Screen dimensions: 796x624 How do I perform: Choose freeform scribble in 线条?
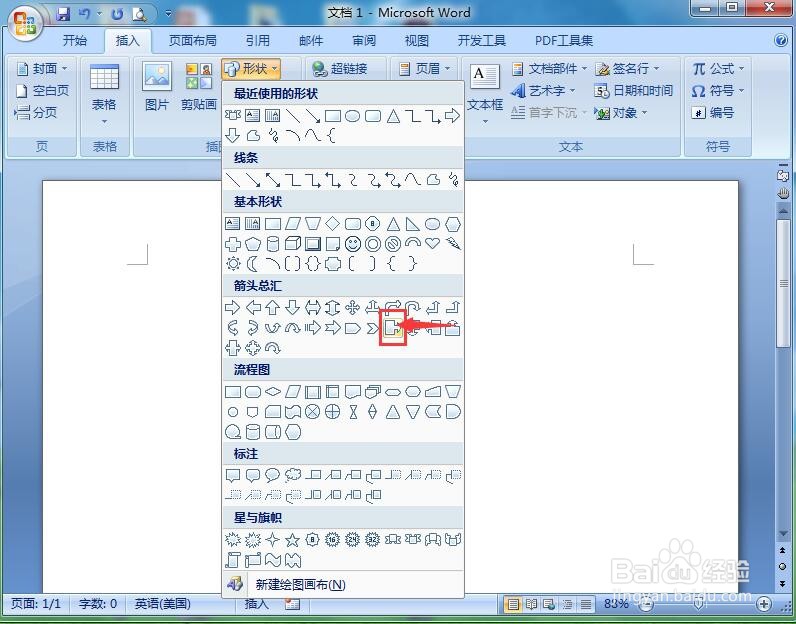click(453, 179)
